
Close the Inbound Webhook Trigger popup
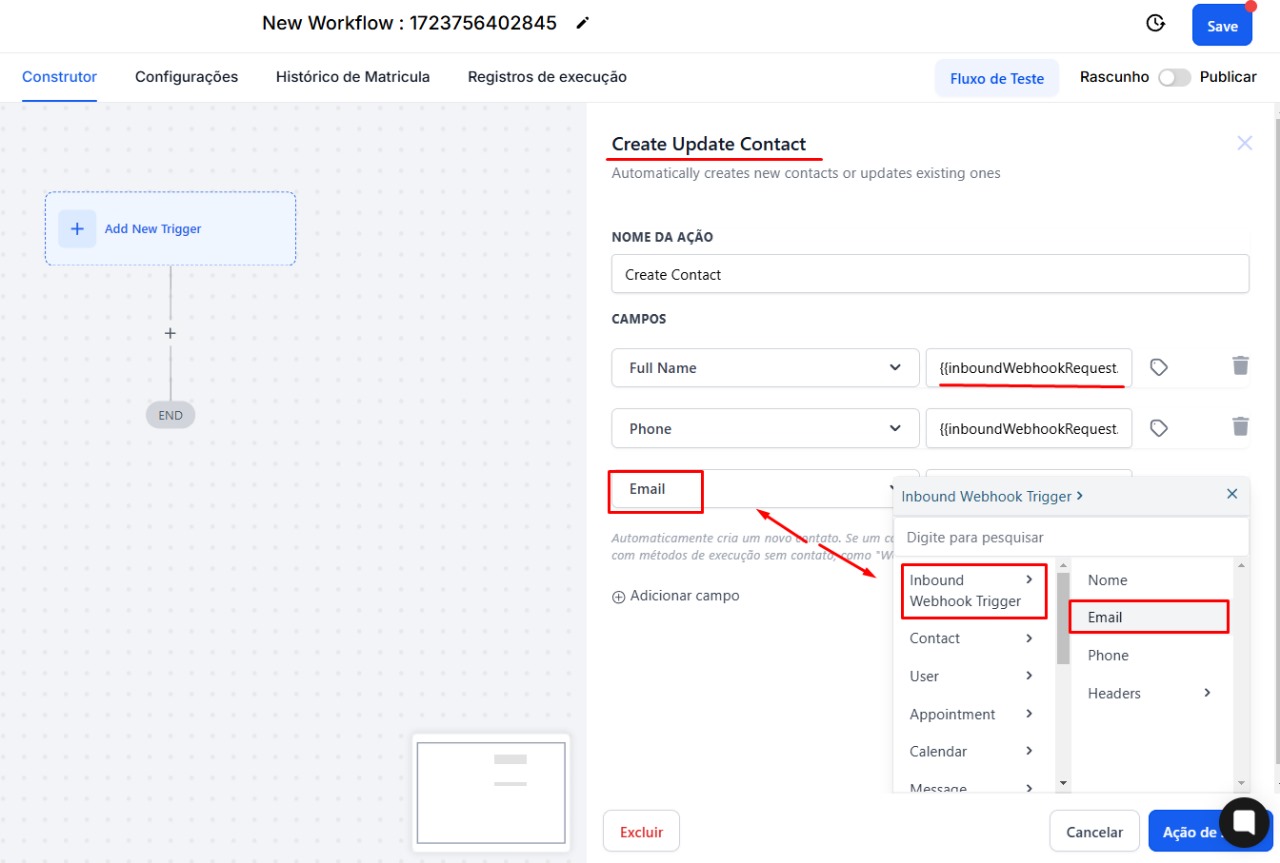(1232, 494)
